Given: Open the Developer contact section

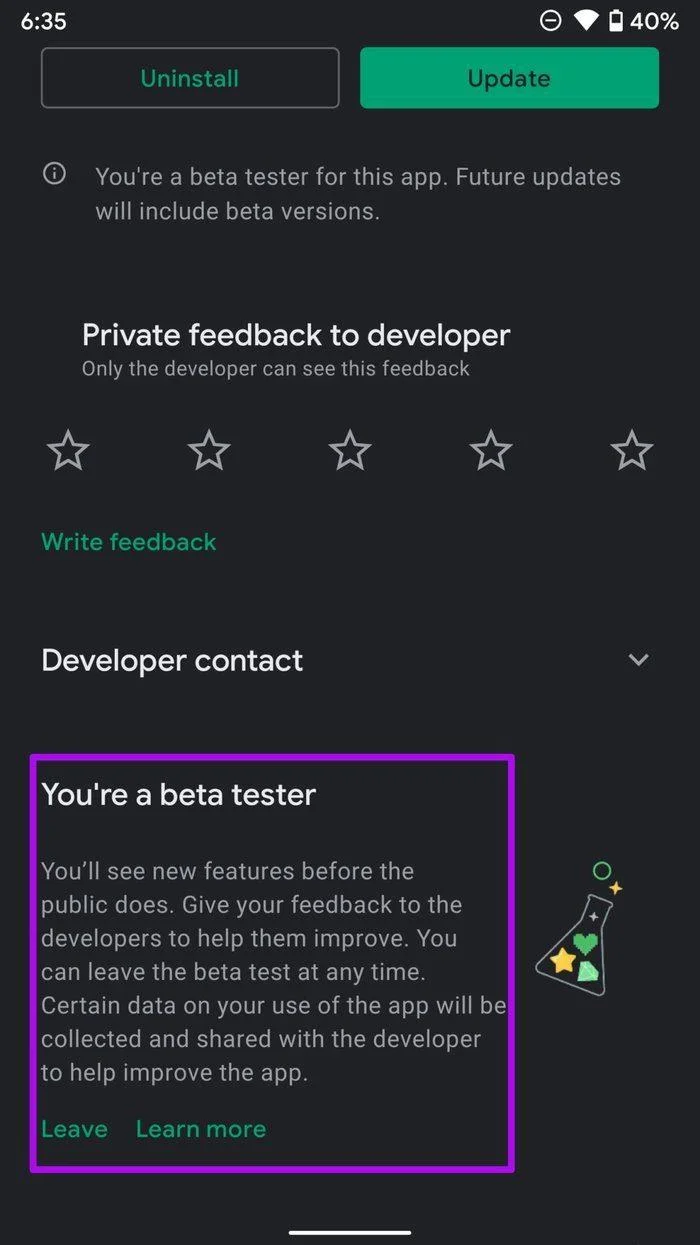Looking at the screenshot, I should (350, 660).
